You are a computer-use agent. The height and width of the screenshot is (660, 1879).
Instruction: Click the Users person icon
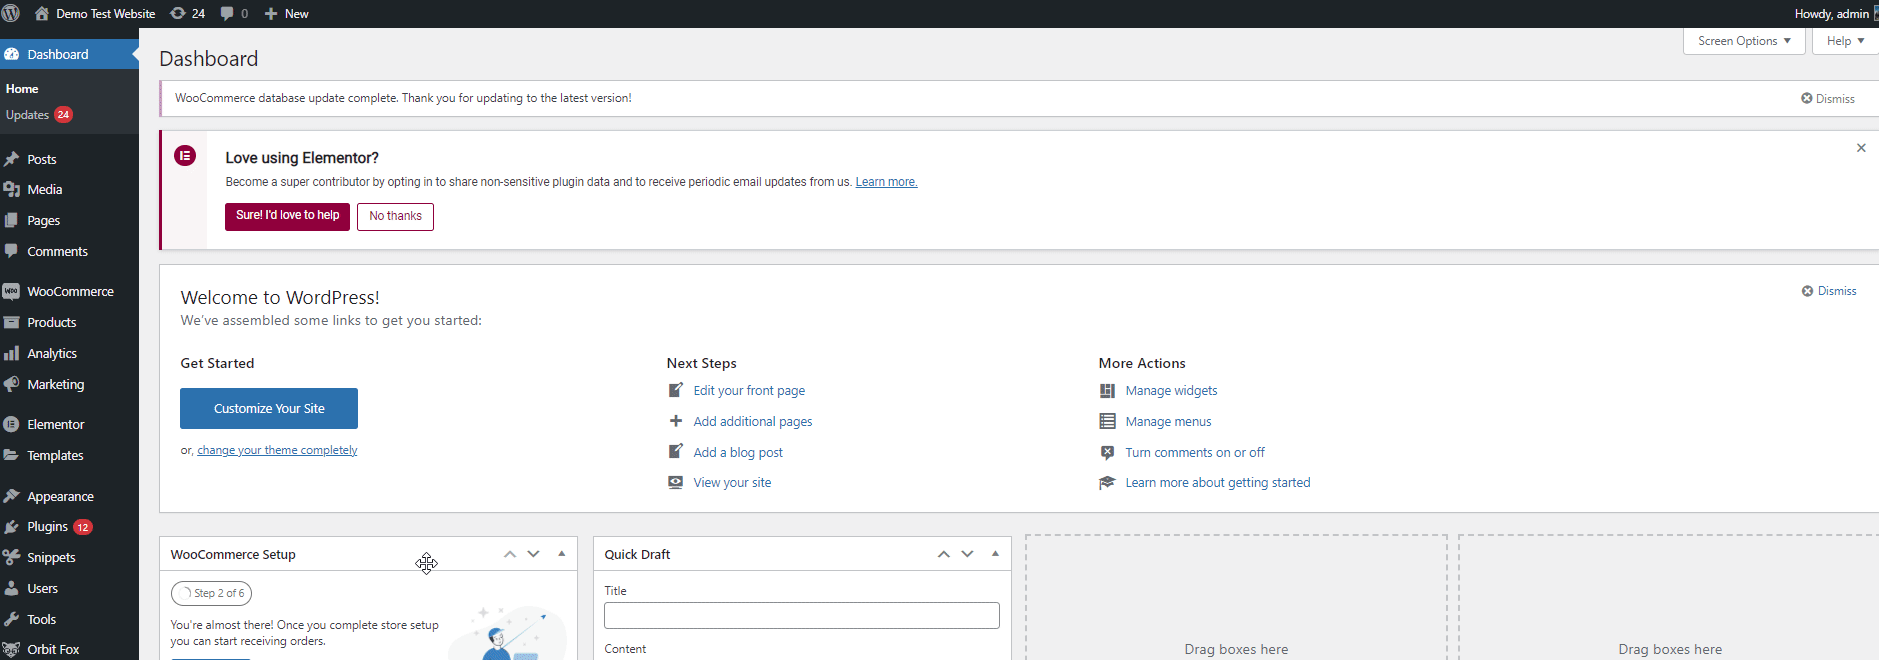click(x=12, y=588)
